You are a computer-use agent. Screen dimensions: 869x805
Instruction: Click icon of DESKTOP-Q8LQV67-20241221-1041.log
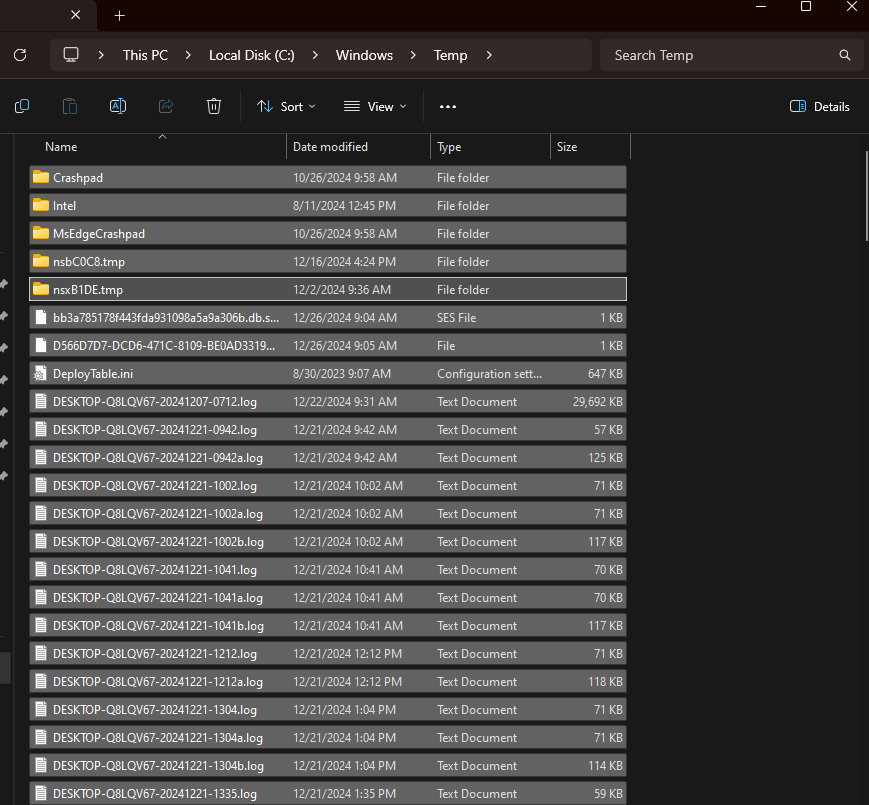pos(40,569)
